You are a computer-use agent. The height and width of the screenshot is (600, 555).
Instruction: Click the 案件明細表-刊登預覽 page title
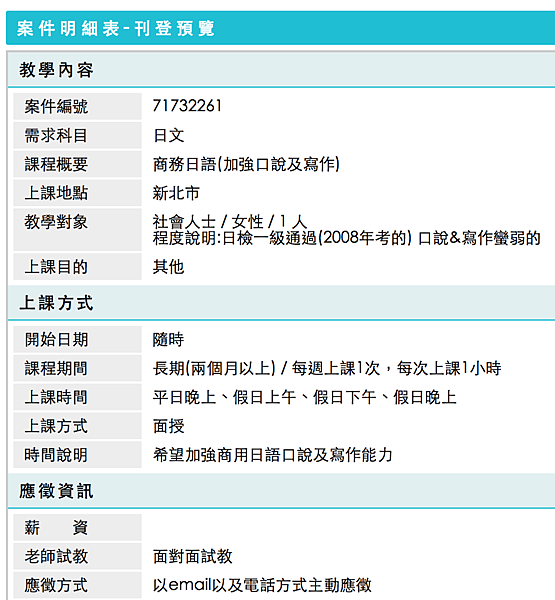(x=115, y=29)
